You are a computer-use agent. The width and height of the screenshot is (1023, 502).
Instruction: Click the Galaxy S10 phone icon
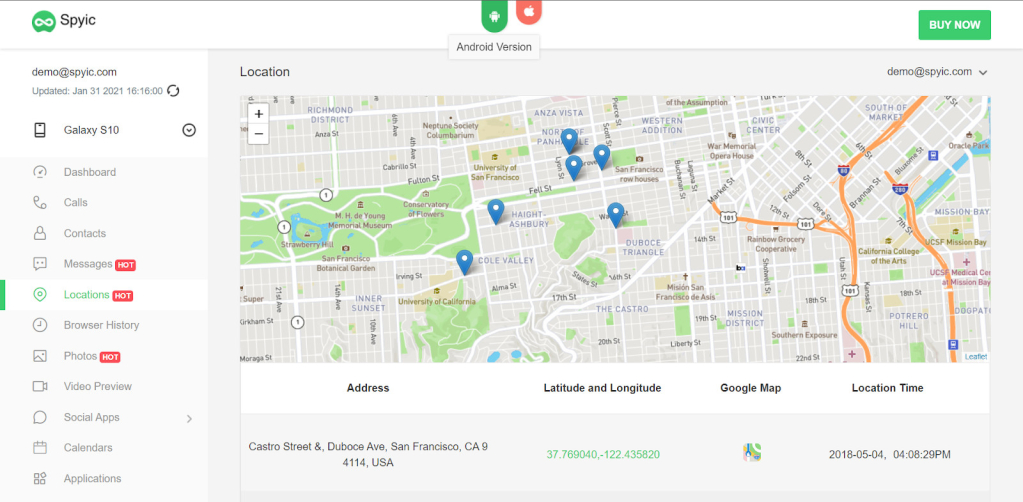click(40, 131)
